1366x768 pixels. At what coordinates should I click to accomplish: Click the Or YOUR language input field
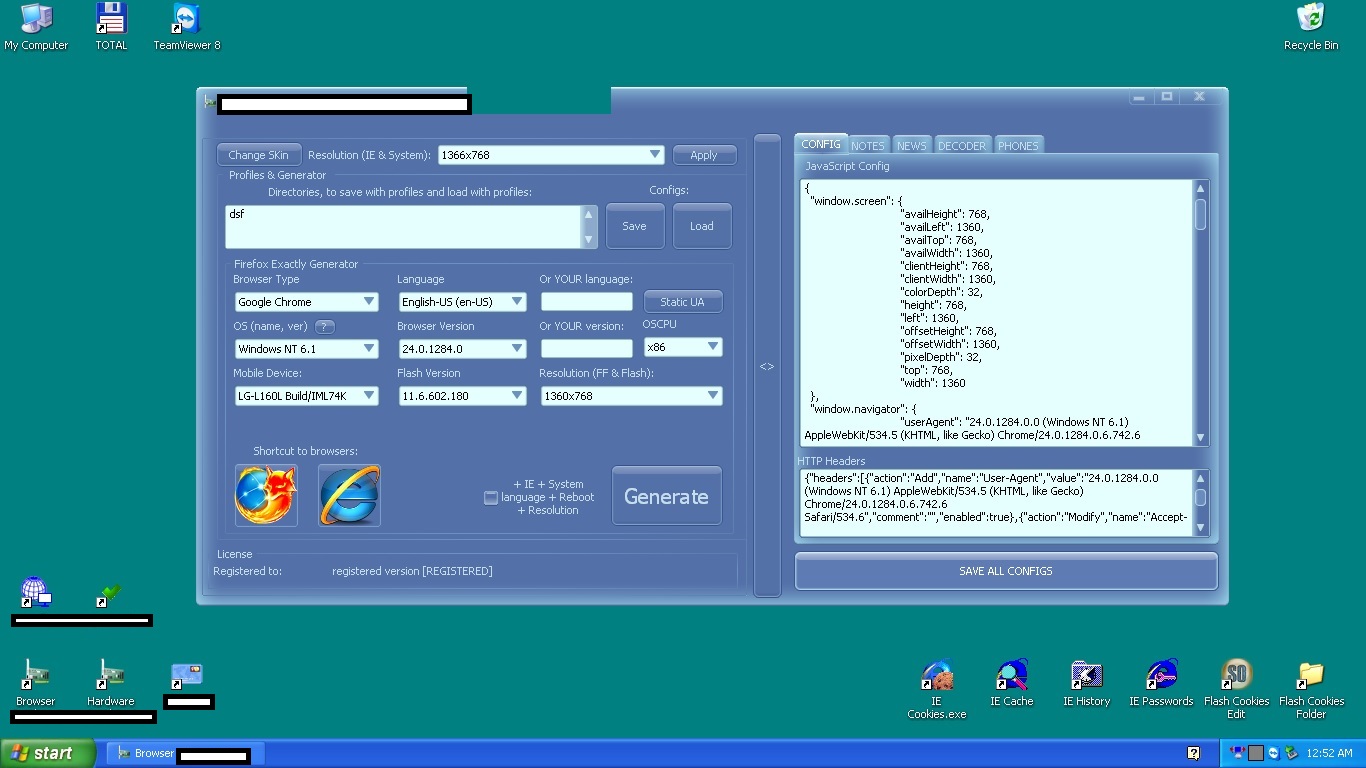click(587, 301)
